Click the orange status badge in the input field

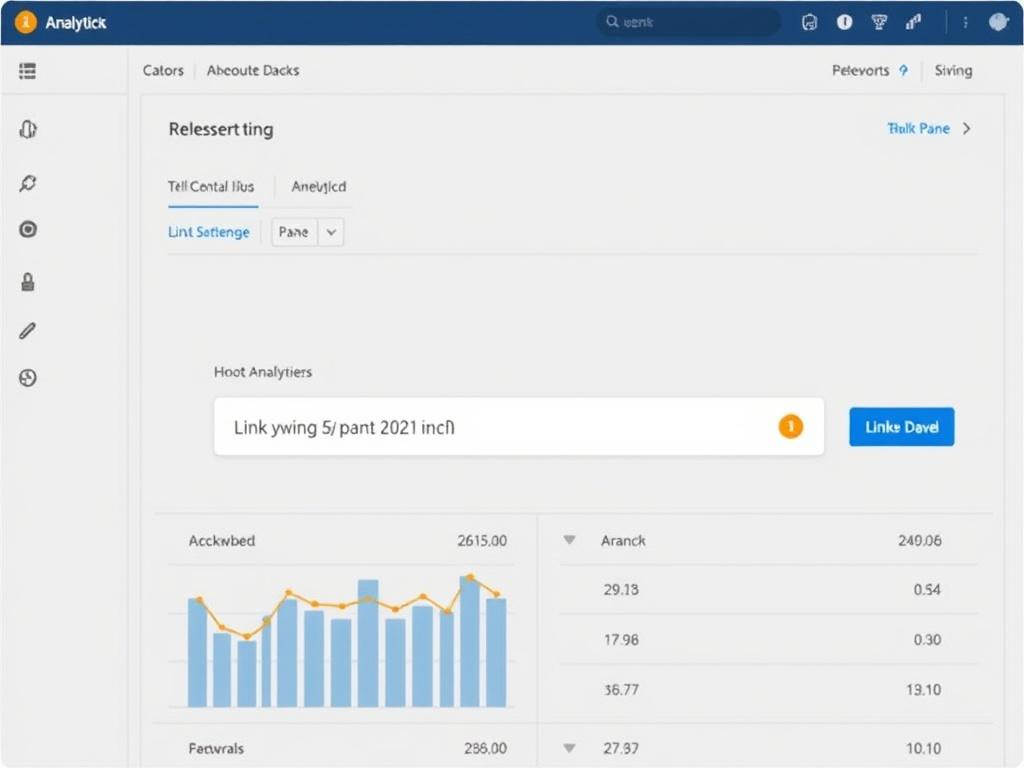[790, 426]
